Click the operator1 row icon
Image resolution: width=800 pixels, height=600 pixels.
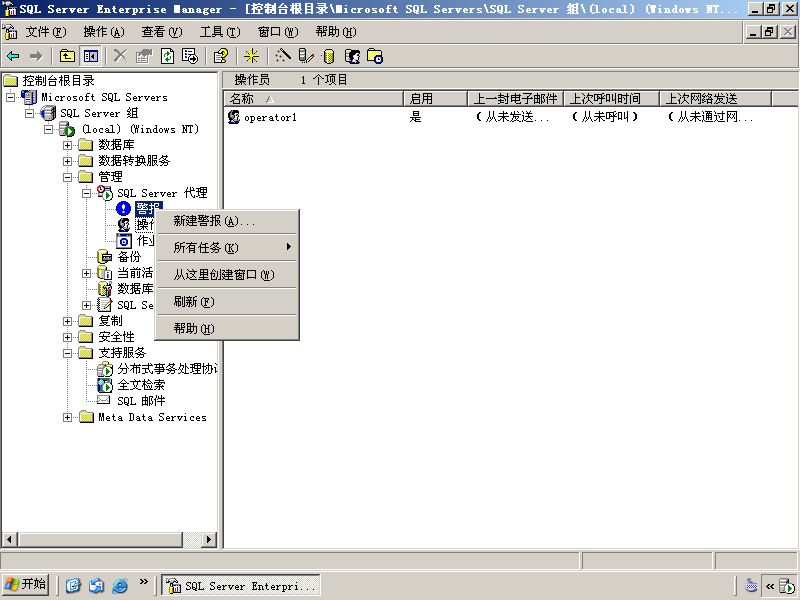(234, 117)
